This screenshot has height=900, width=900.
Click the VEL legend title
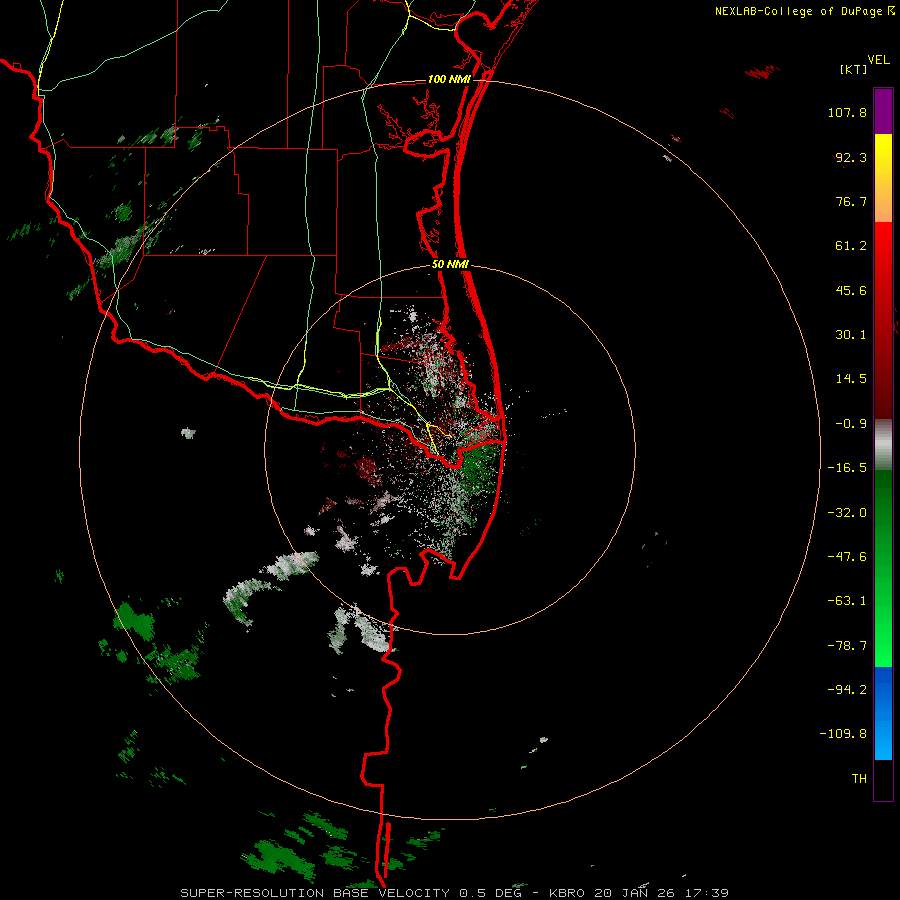tap(878, 60)
